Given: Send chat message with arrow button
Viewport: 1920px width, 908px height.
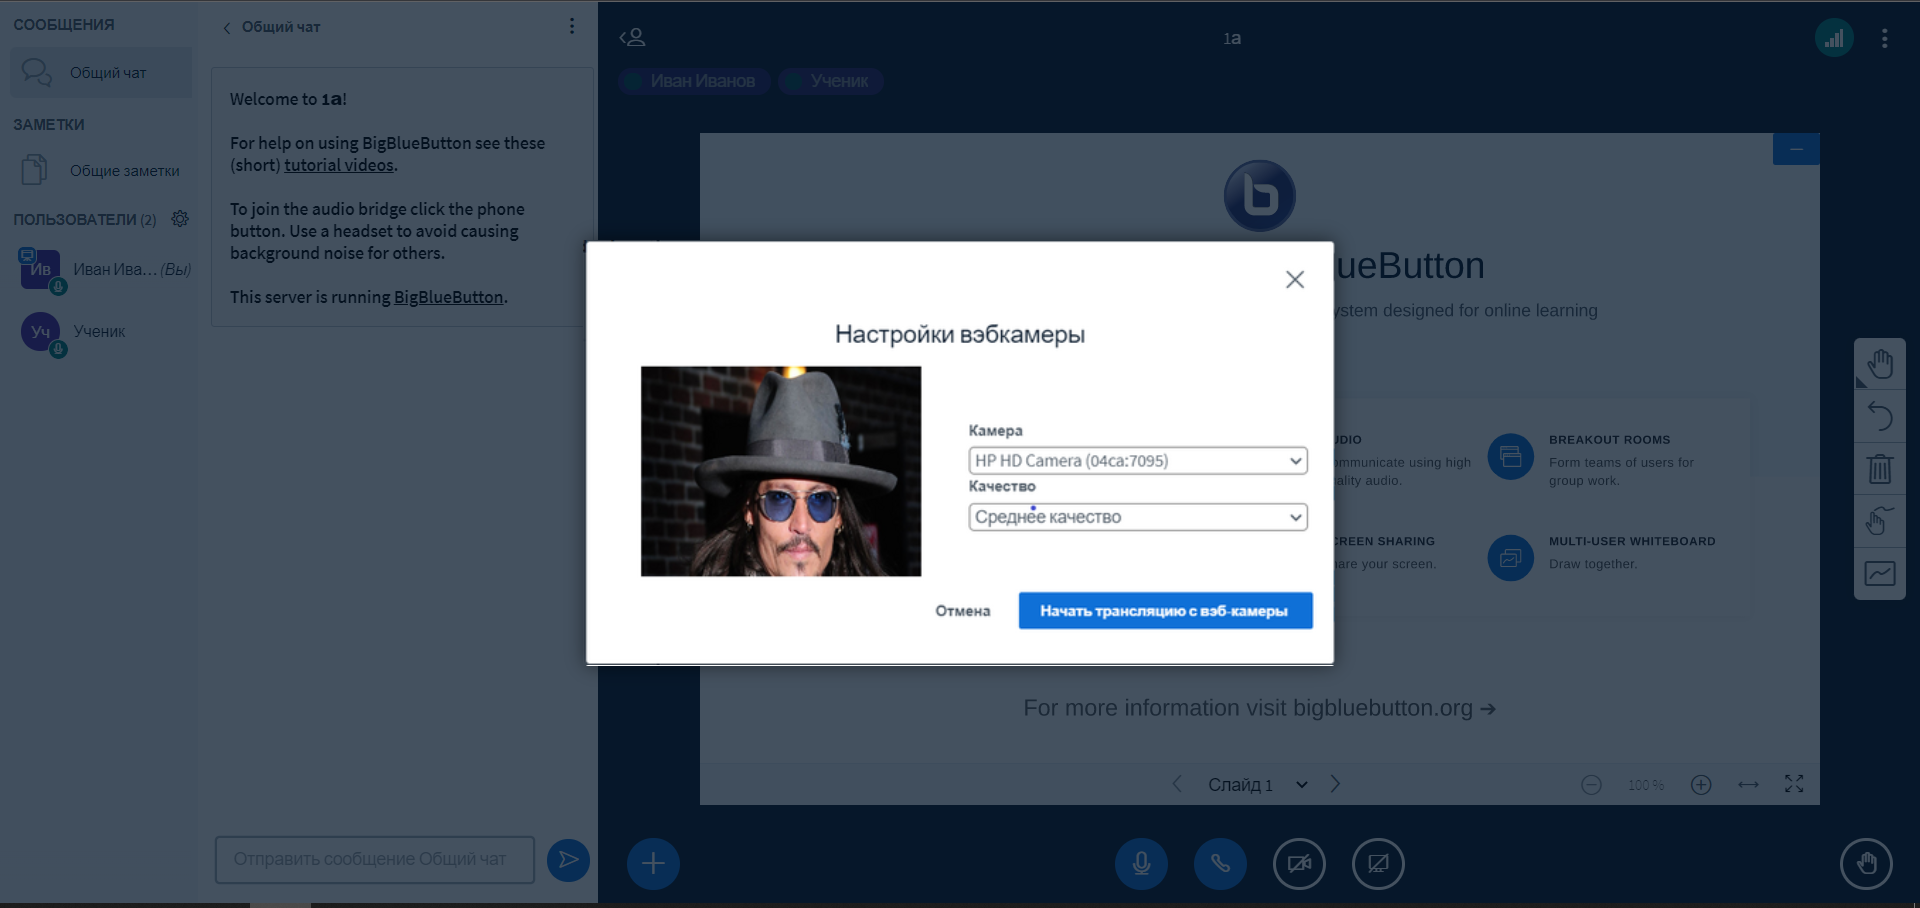Looking at the screenshot, I should coord(568,860).
